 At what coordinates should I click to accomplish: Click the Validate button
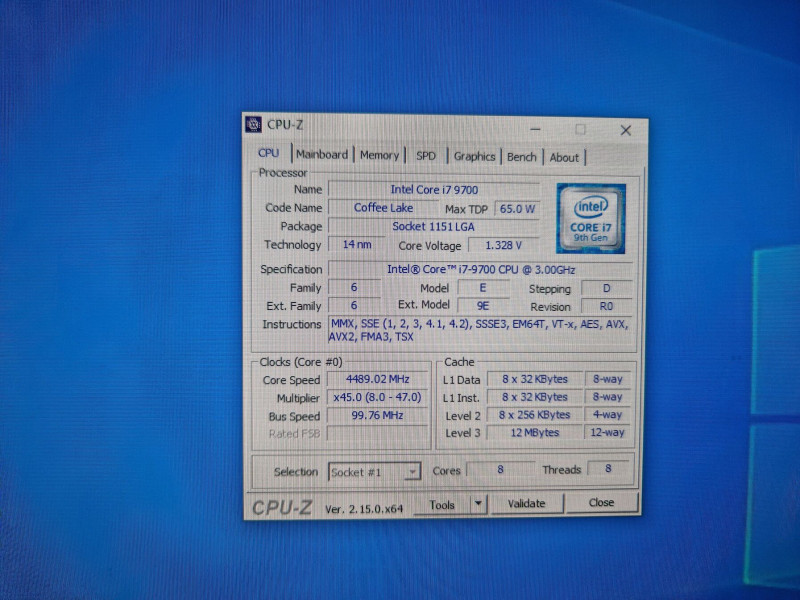[527, 504]
